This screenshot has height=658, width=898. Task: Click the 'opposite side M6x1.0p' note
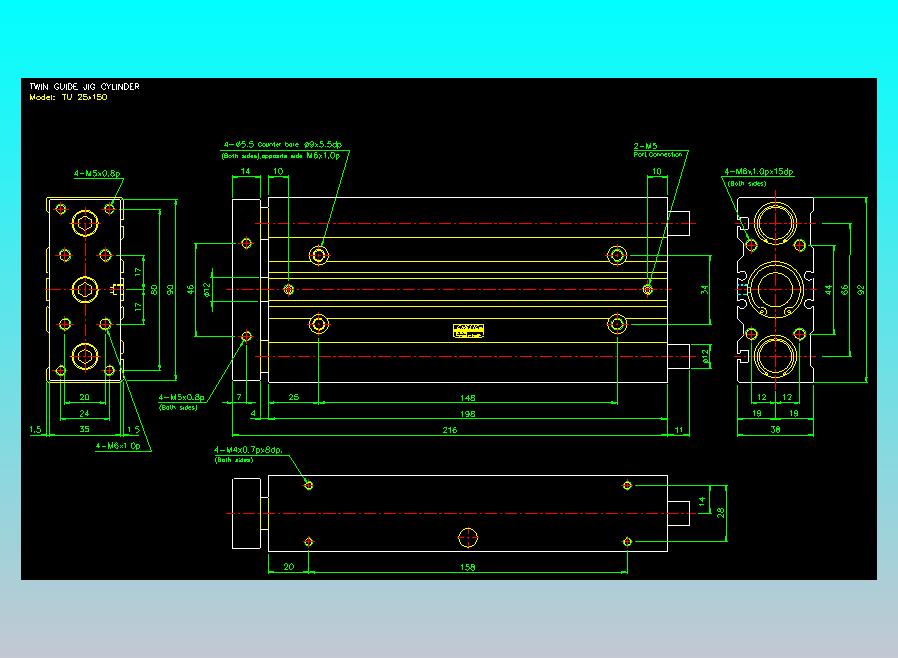(x=301, y=156)
